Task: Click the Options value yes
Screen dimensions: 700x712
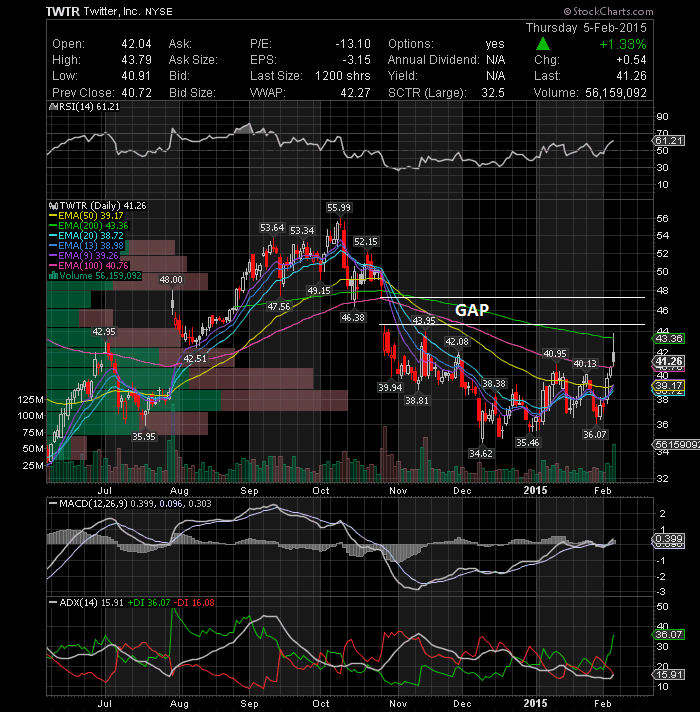Action: 495,44
